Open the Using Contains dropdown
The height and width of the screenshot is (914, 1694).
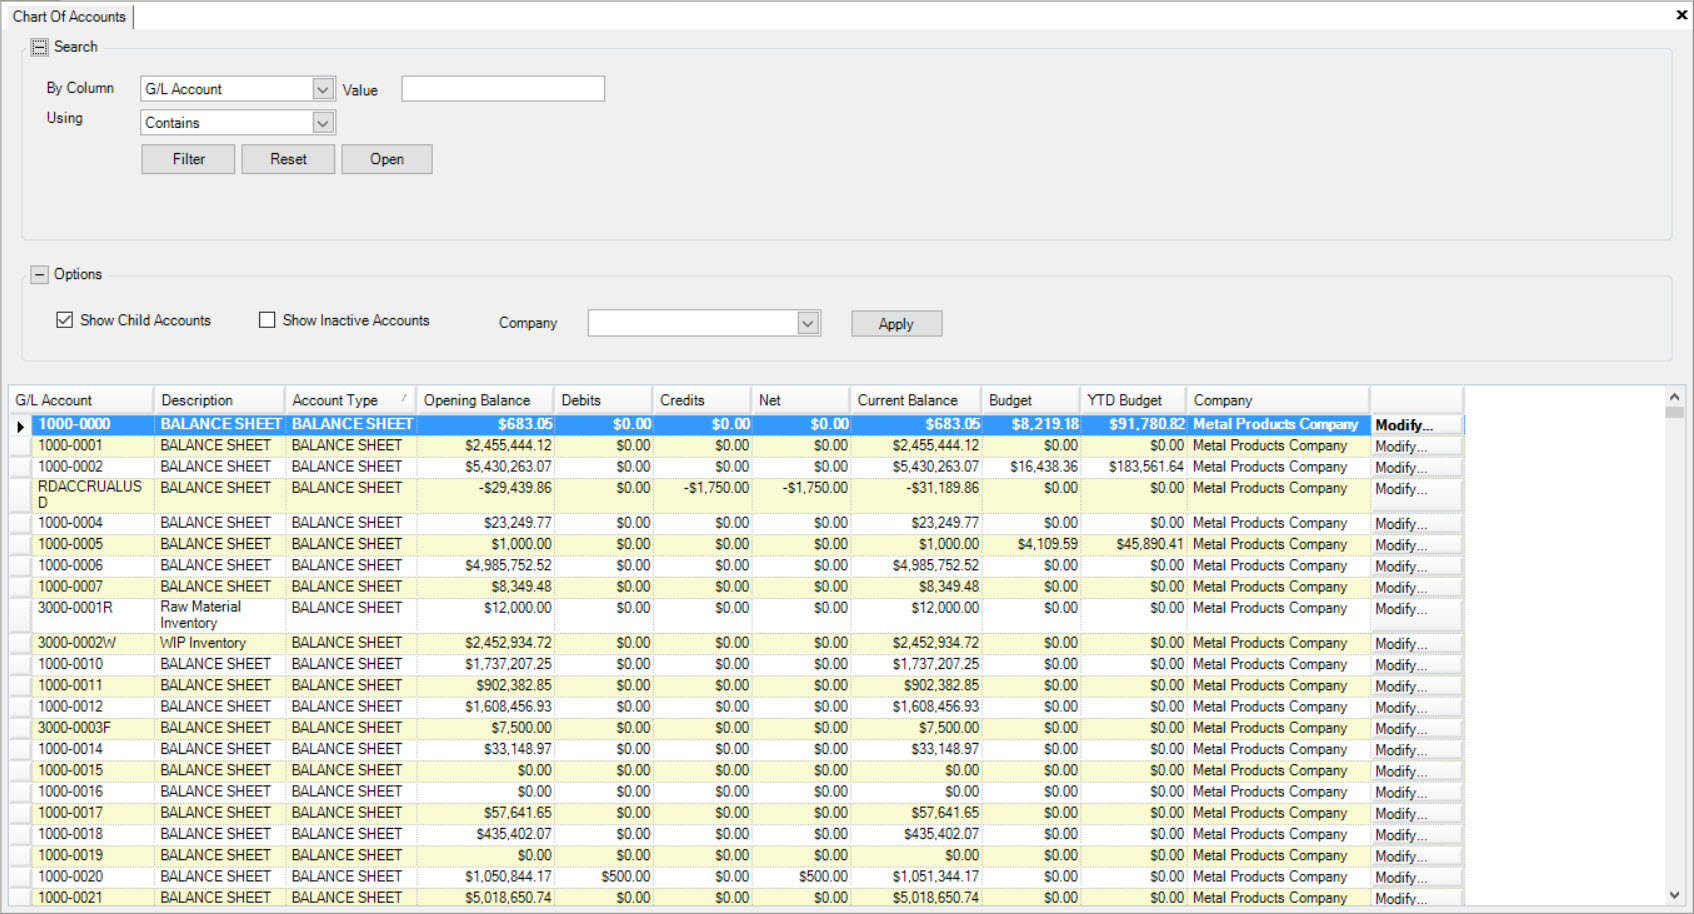[323, 123]
